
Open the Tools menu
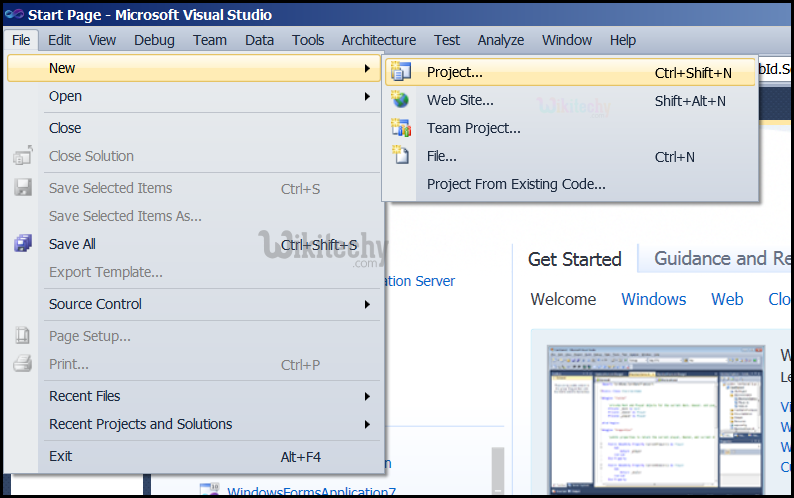pyautogui.click(x=308, y=40)
